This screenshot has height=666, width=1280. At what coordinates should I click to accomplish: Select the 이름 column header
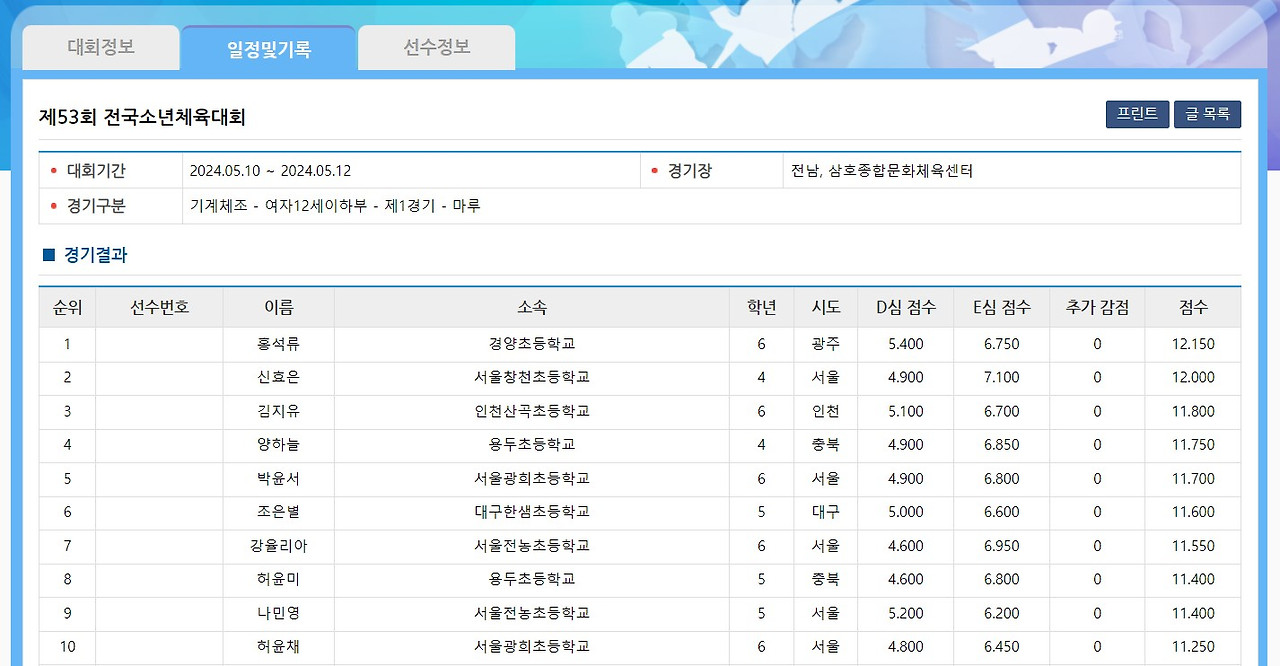(x=276, y=307)
